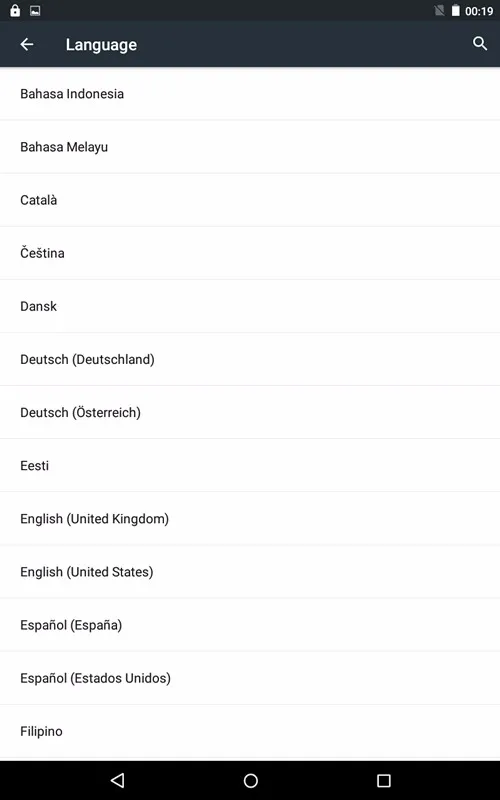This screenshot has height=800, width=500.
Task: Tap the image notification icon in status bar
Action: pyautogui.click(x=35, y=11)
